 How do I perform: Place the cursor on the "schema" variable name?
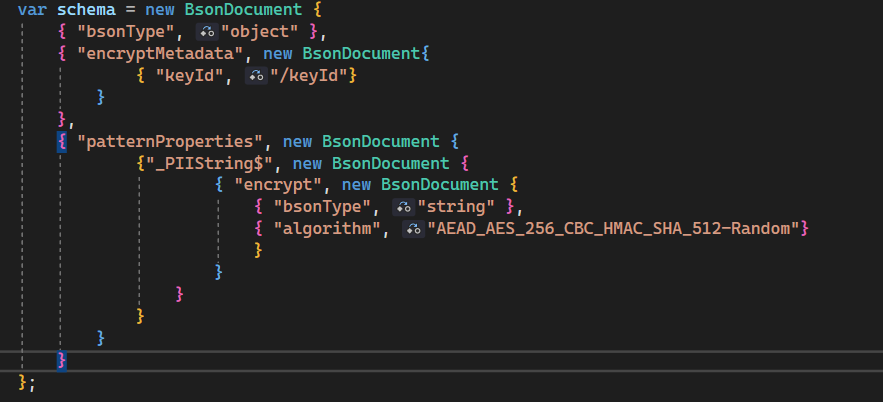pos(84,10)
